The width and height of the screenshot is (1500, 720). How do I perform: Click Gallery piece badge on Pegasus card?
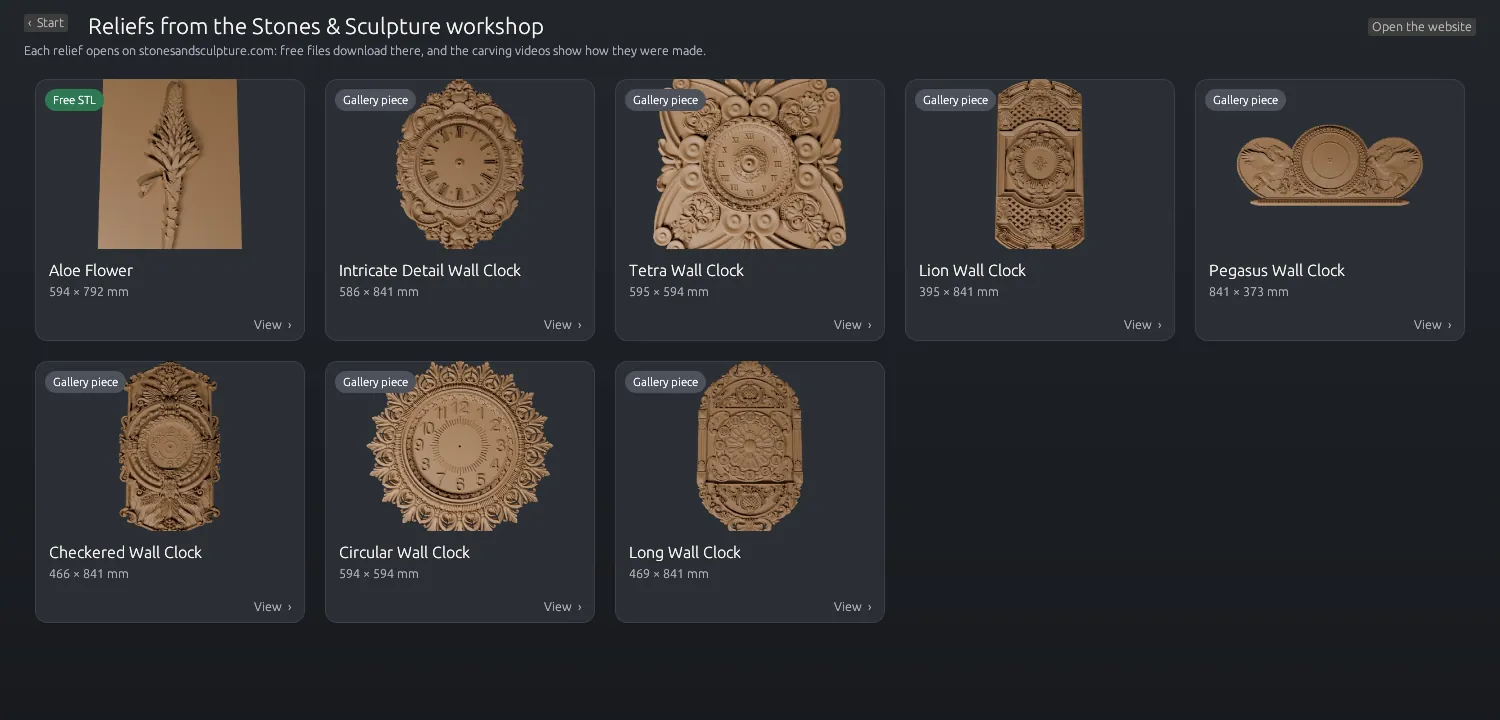tap(1245, 100)
